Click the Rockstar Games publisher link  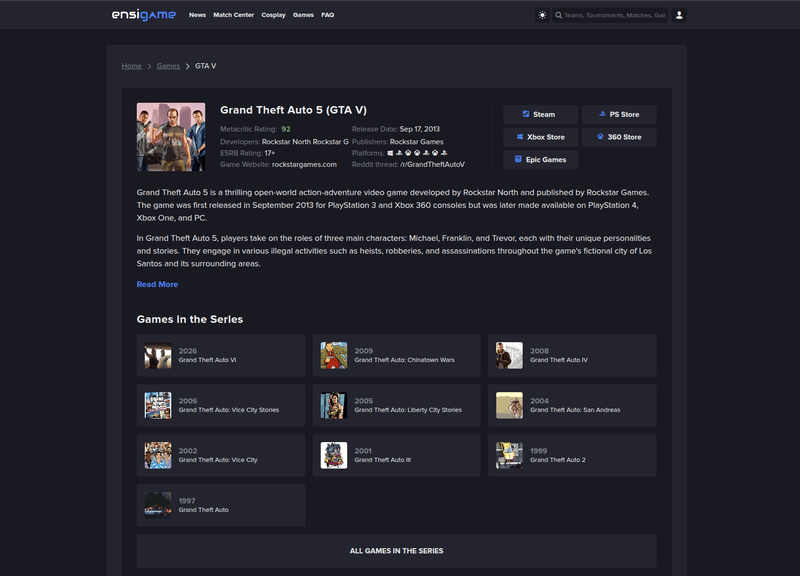coord(417,142)
